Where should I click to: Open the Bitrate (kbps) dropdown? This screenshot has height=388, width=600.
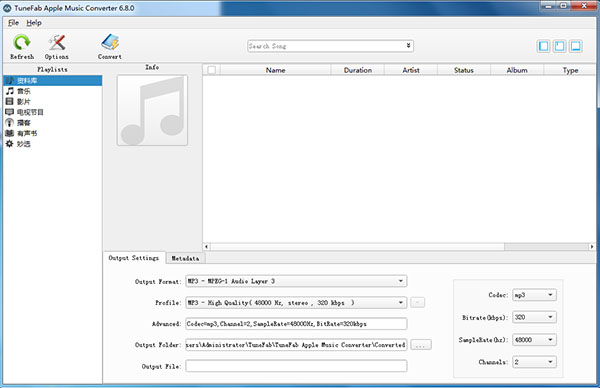tap(535, 317)
